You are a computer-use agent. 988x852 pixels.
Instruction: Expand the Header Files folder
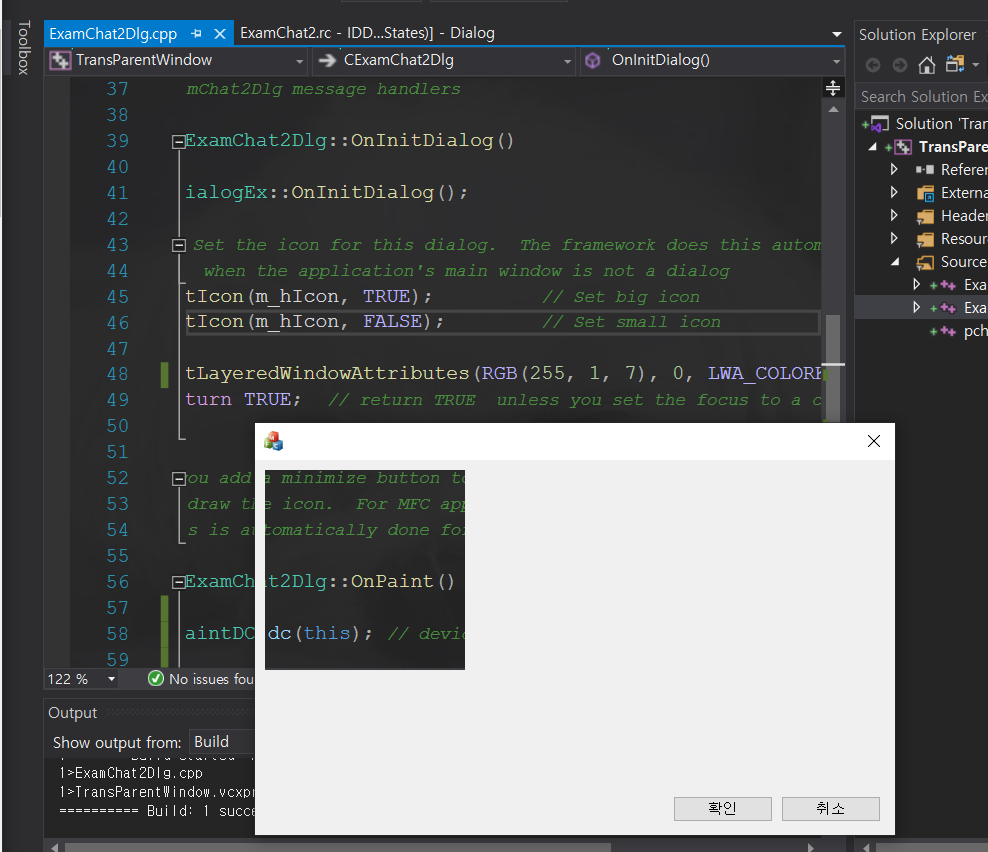coord(893,215)
